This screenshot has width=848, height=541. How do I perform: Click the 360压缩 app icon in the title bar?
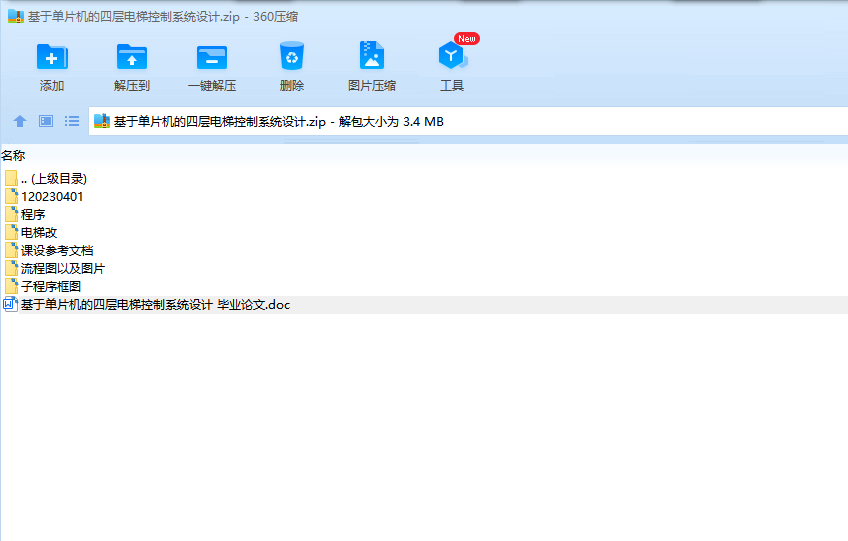(16, 17)
